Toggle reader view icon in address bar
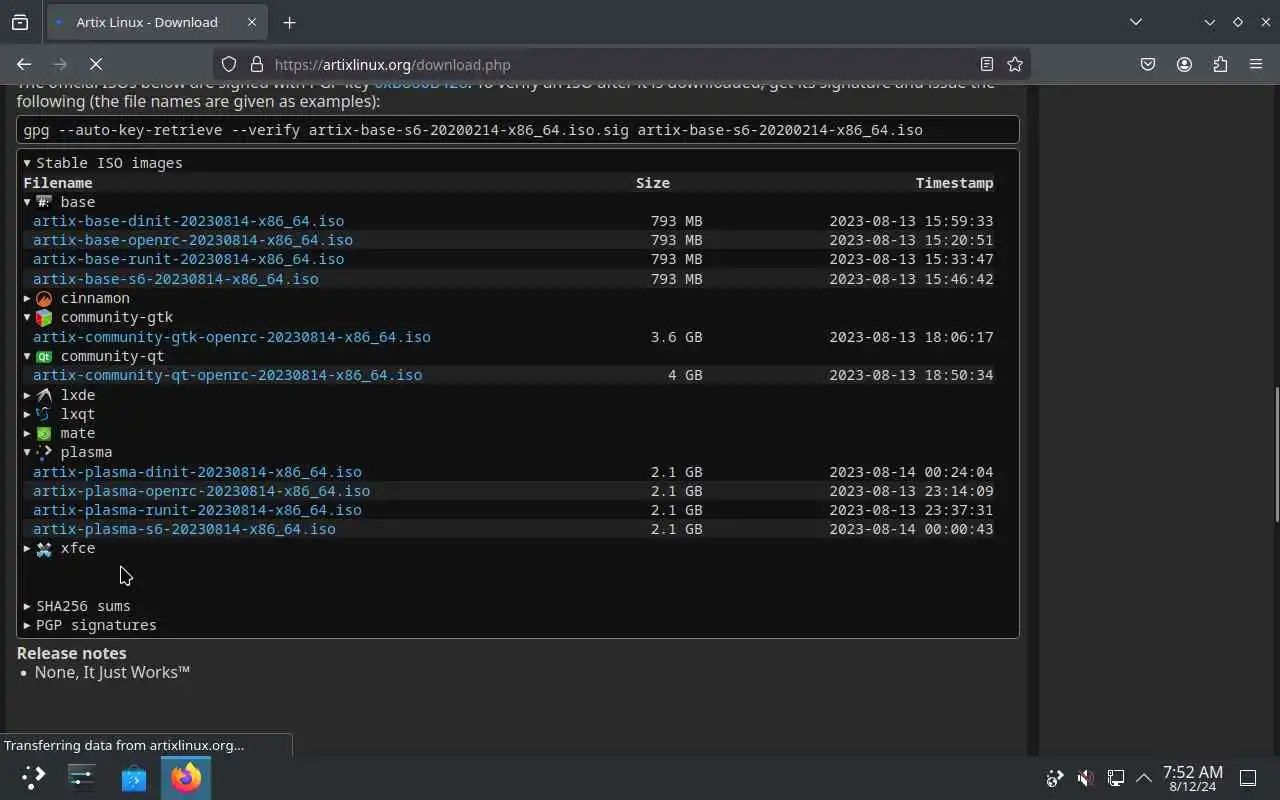The height and width of the screenshot is (800, 1280). [986, 64]
